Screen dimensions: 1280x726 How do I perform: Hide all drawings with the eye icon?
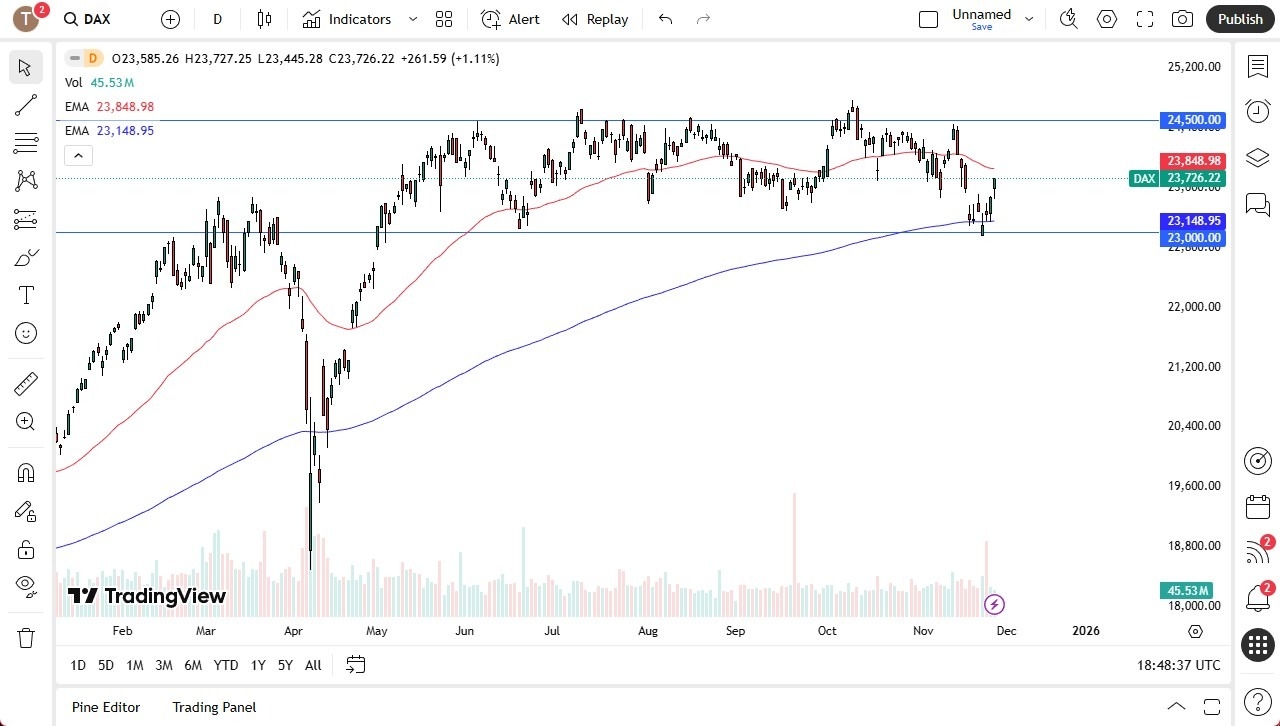point(25,586)
